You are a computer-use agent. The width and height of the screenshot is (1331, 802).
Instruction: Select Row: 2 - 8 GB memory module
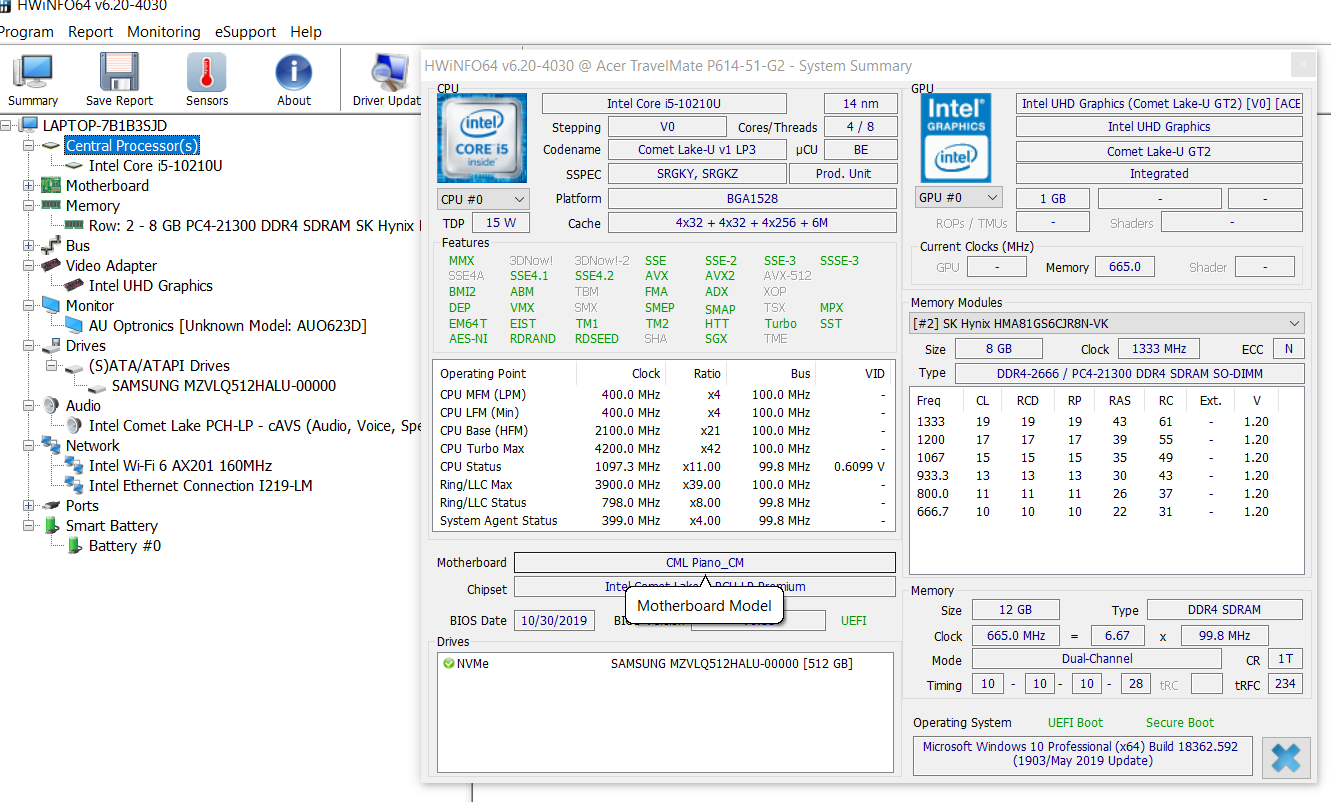tap(254, 226)
